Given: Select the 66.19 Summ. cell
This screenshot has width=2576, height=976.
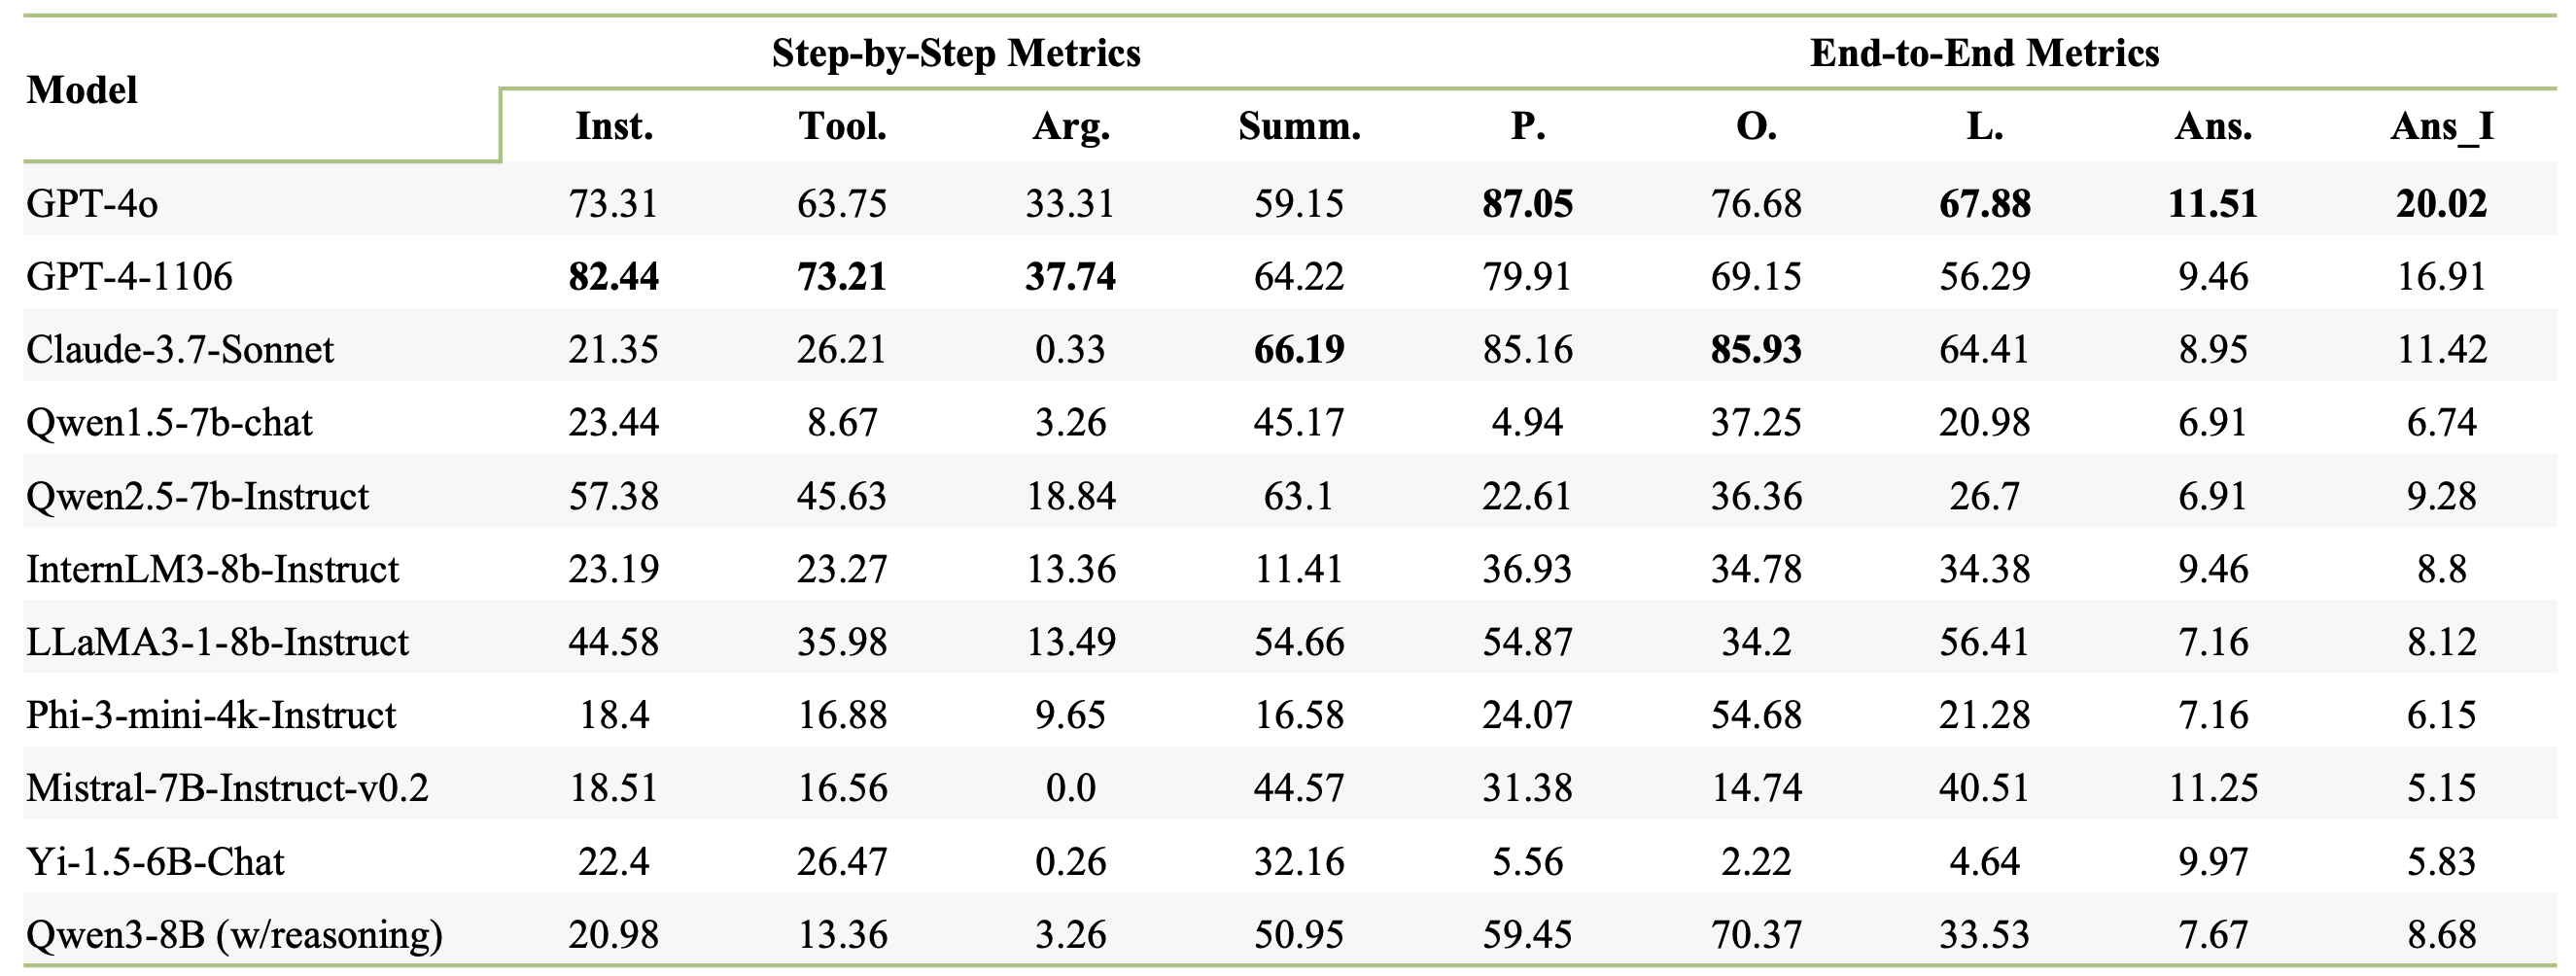Looking at the screenshot, I should point(1299,350).
